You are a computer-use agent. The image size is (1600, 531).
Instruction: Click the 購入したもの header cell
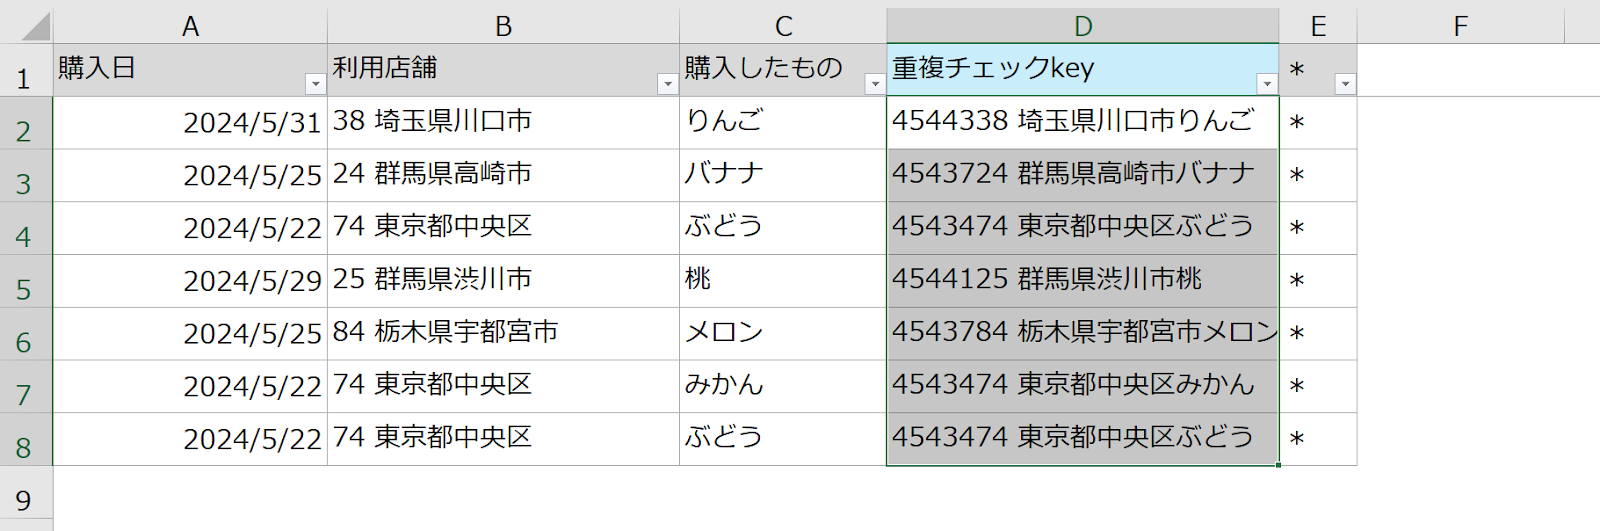pos(783,70)
